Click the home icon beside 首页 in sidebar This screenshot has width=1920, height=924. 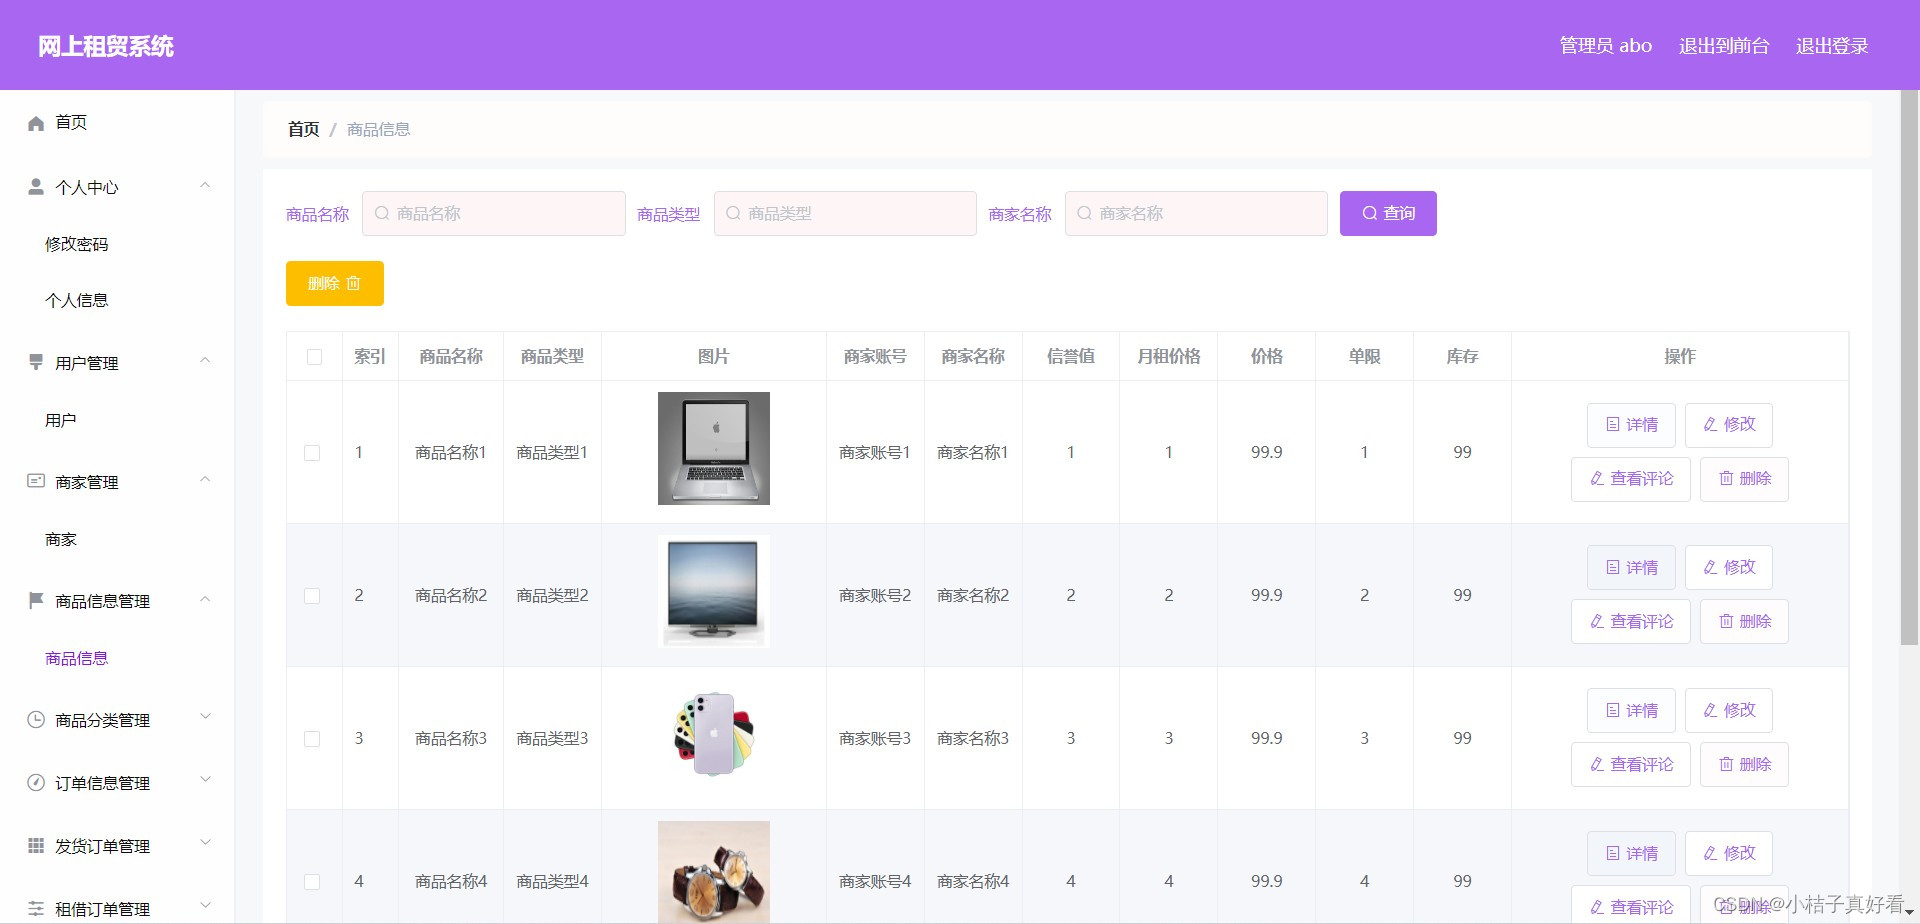click(36, 123)
